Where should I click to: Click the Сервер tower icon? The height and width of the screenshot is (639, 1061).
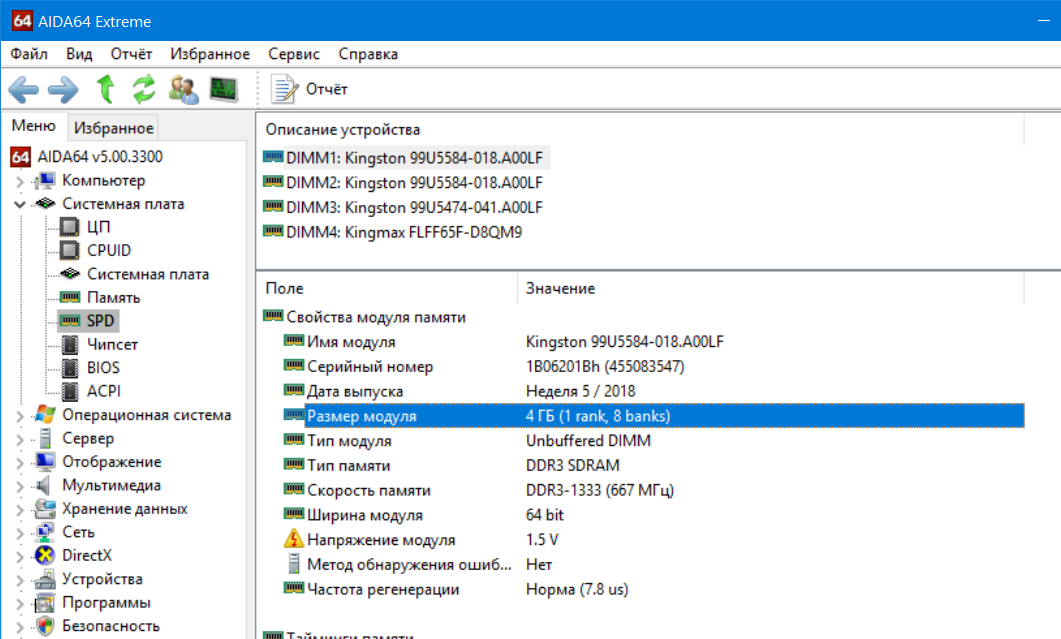pos(45,439)
